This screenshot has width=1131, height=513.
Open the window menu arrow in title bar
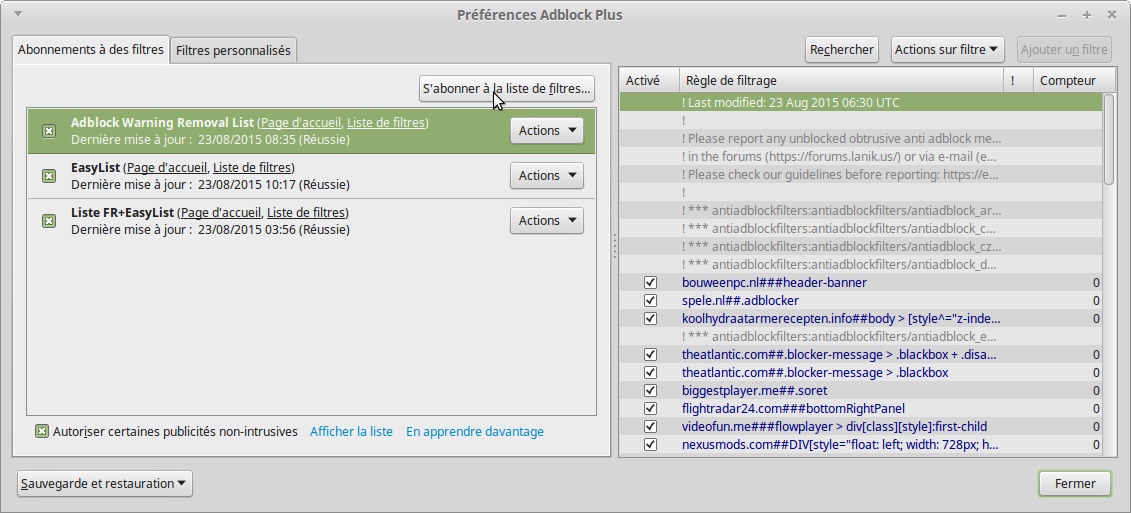(17, 14)
